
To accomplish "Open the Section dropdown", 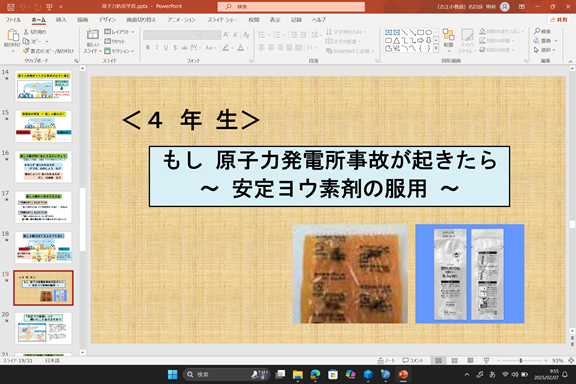I will 119,51.
